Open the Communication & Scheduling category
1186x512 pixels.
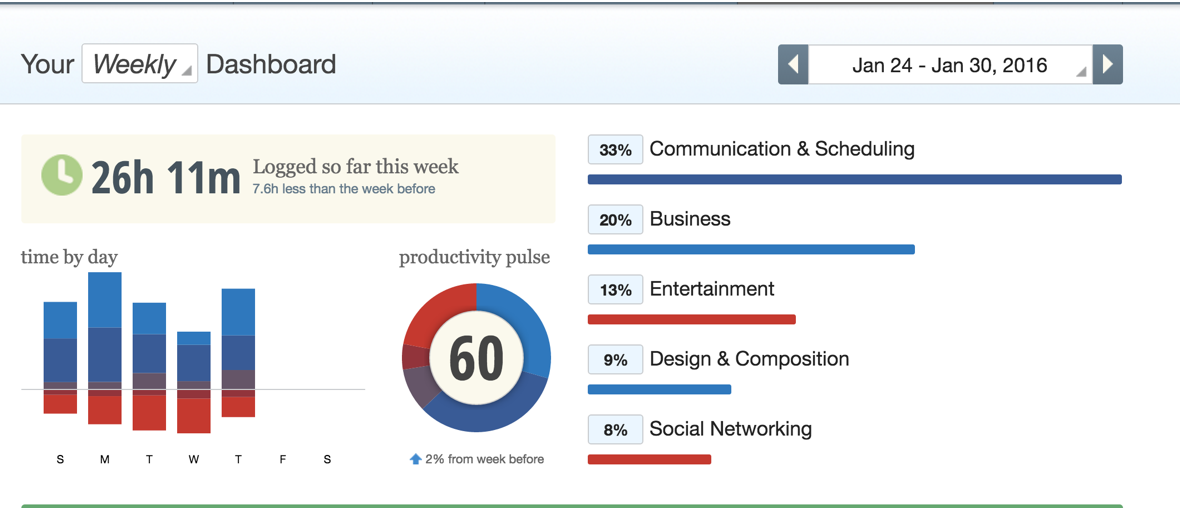click(782, 149)
